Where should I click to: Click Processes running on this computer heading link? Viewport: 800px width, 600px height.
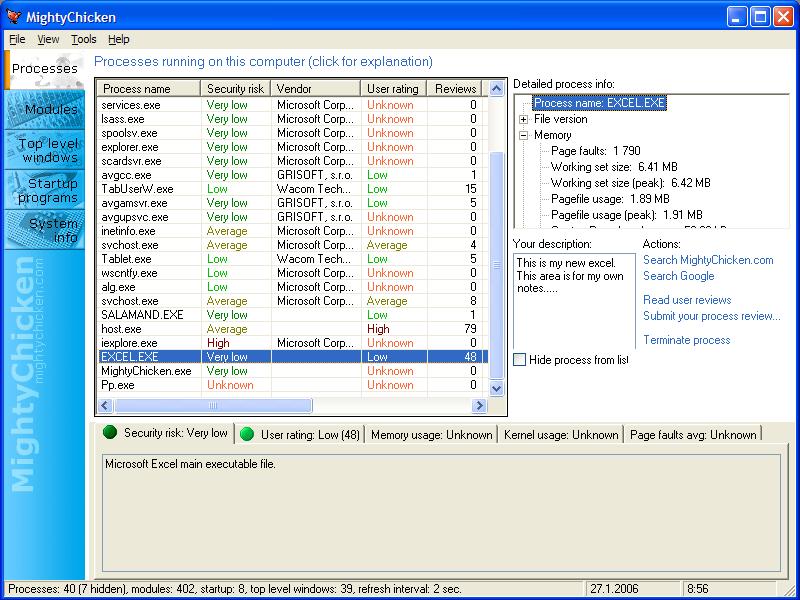pyautogui.click(x=263, y=62)
